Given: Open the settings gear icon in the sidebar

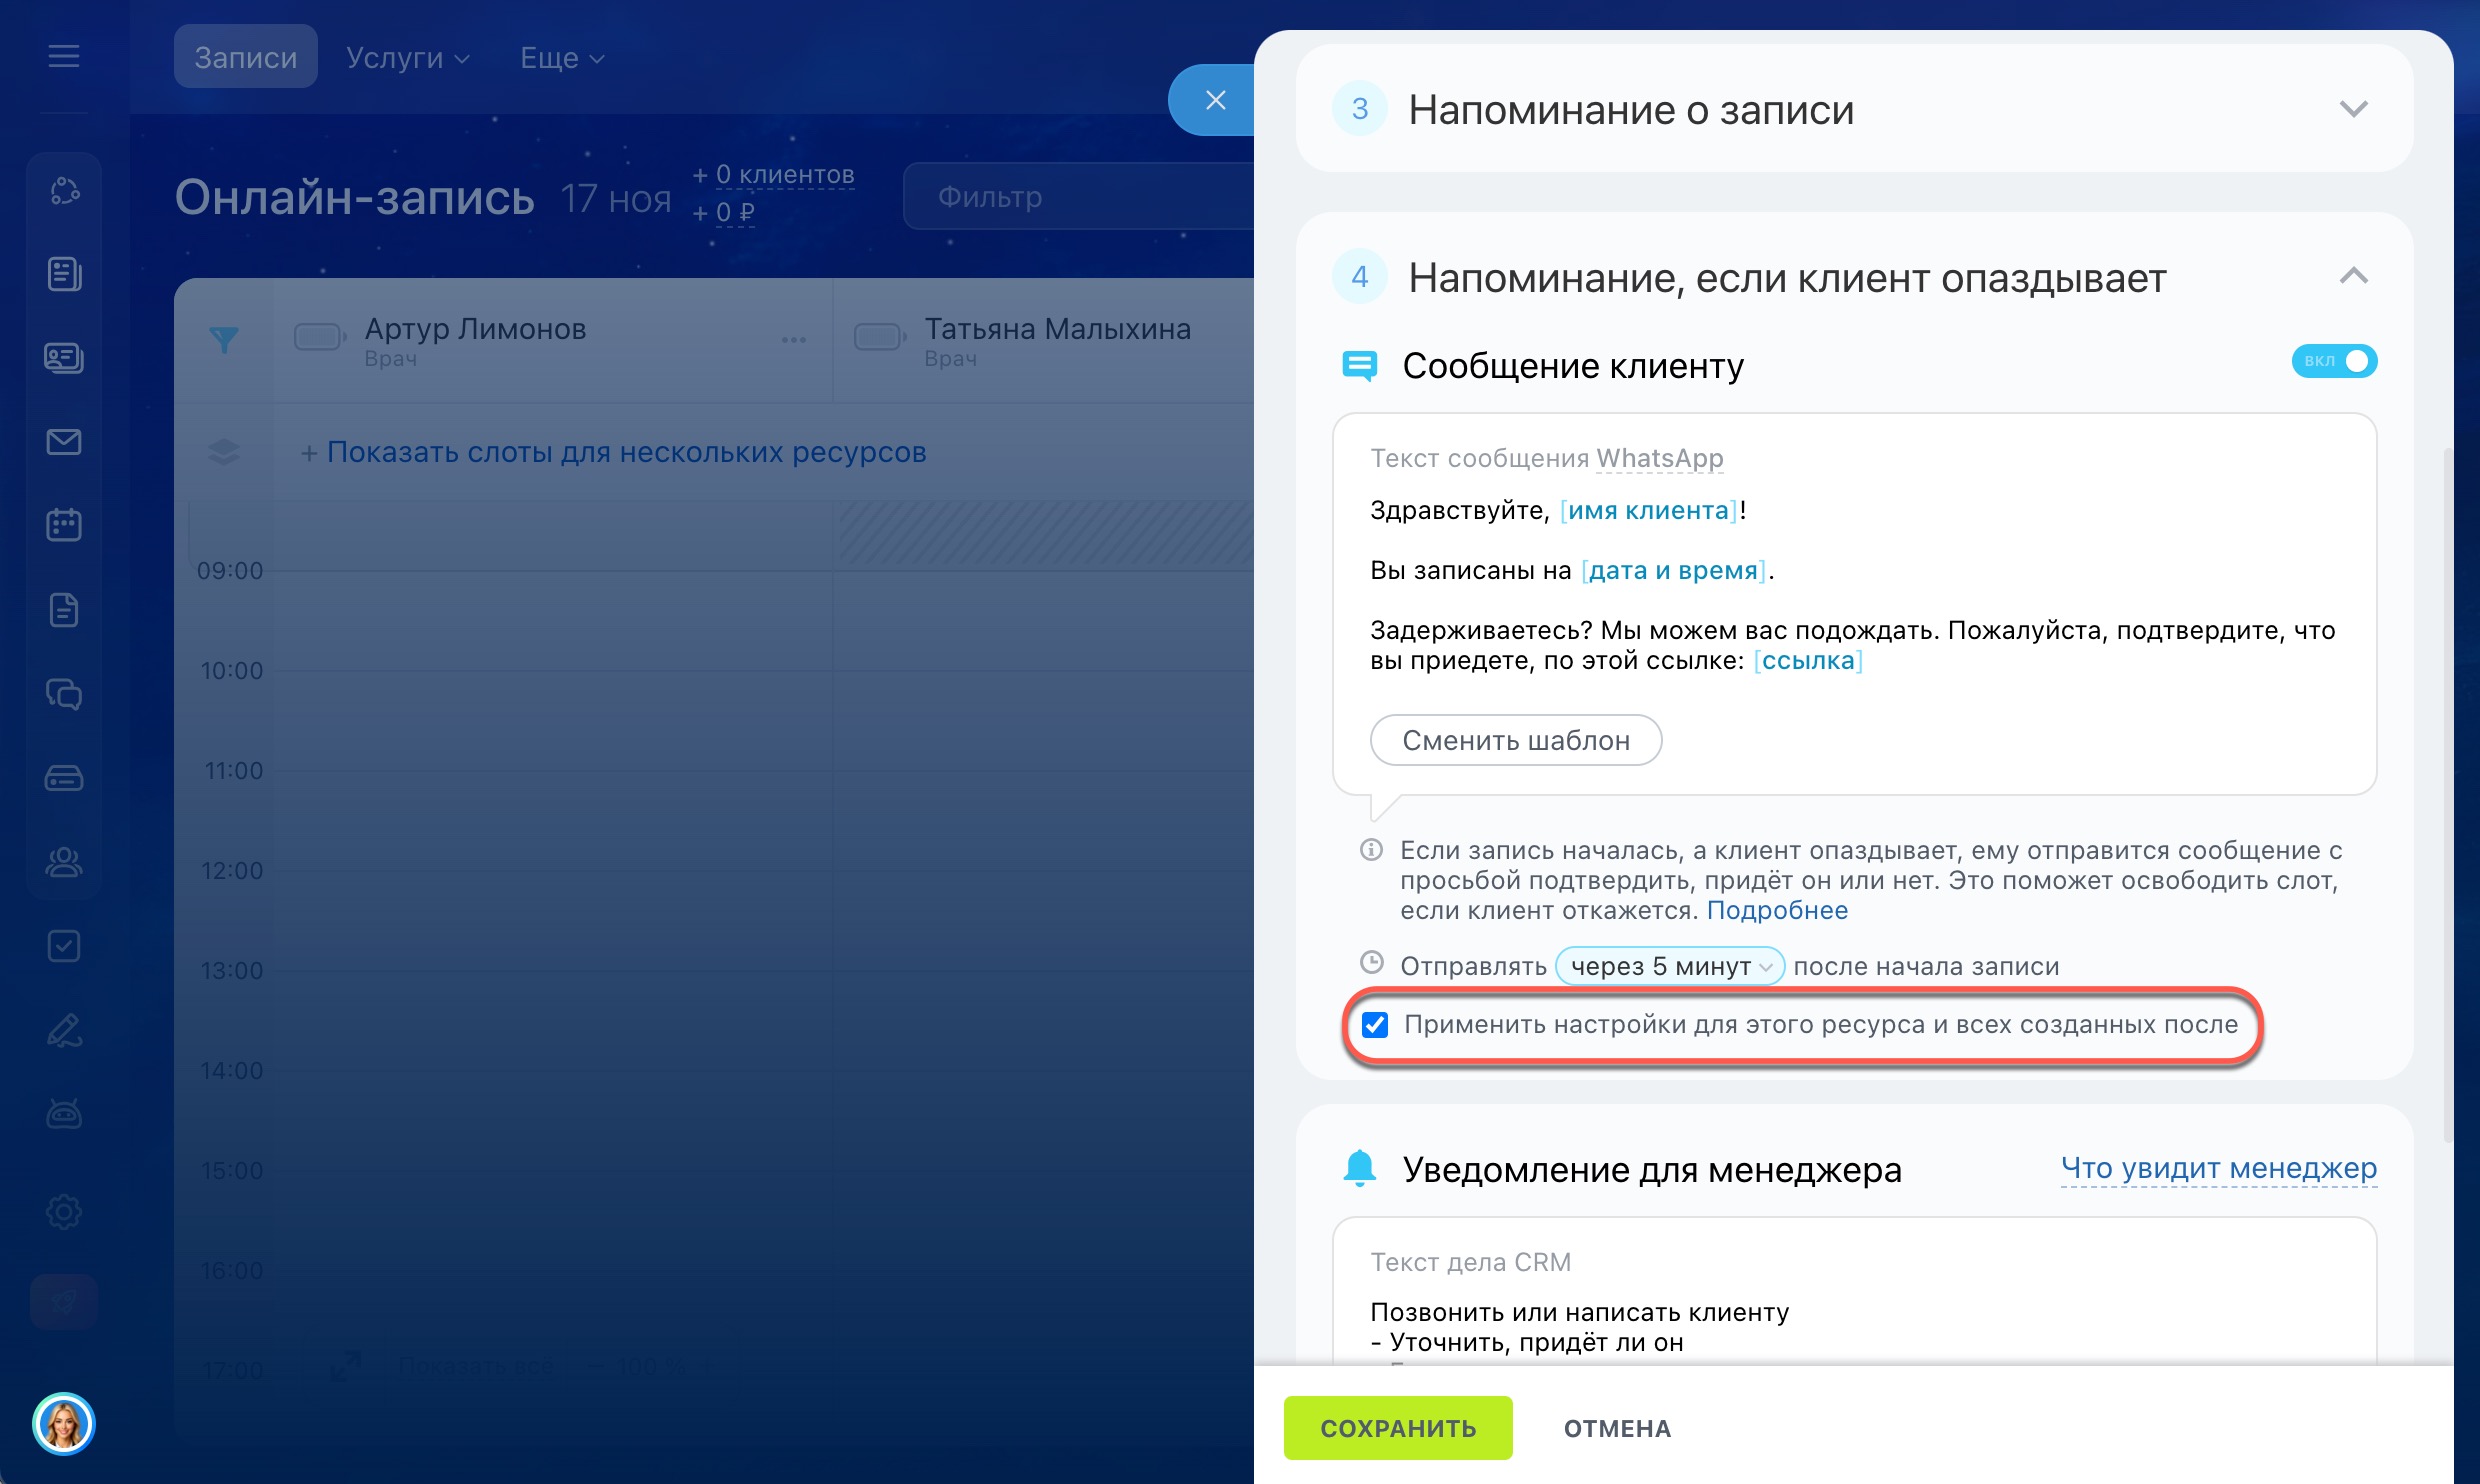Looking at the screenshot, I should 63,1212.
